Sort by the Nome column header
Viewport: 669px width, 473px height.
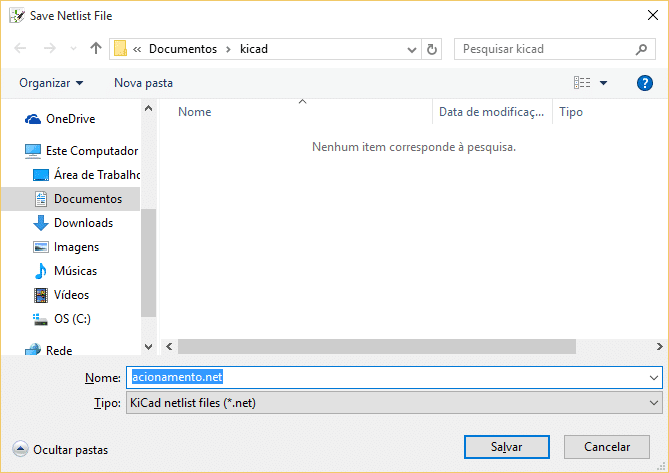(195, 112)
